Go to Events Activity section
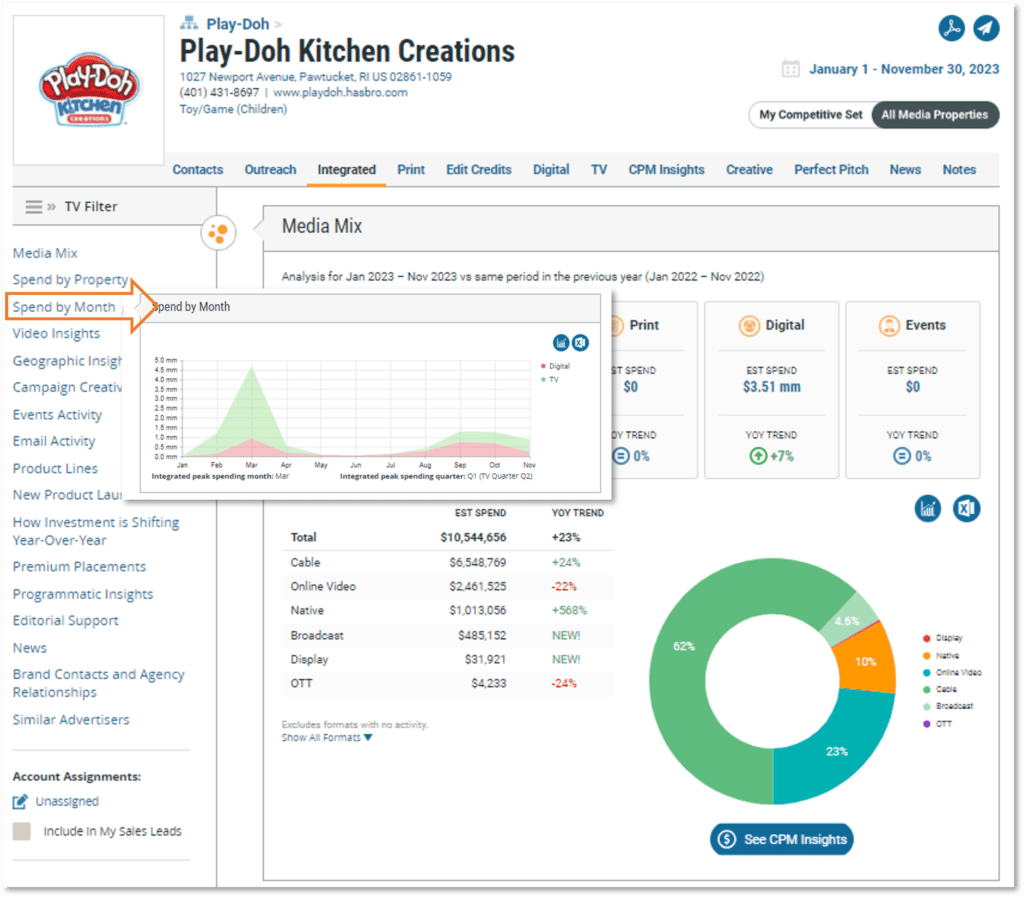This screenshot has height=897, width=1024. tap(57, 415)
